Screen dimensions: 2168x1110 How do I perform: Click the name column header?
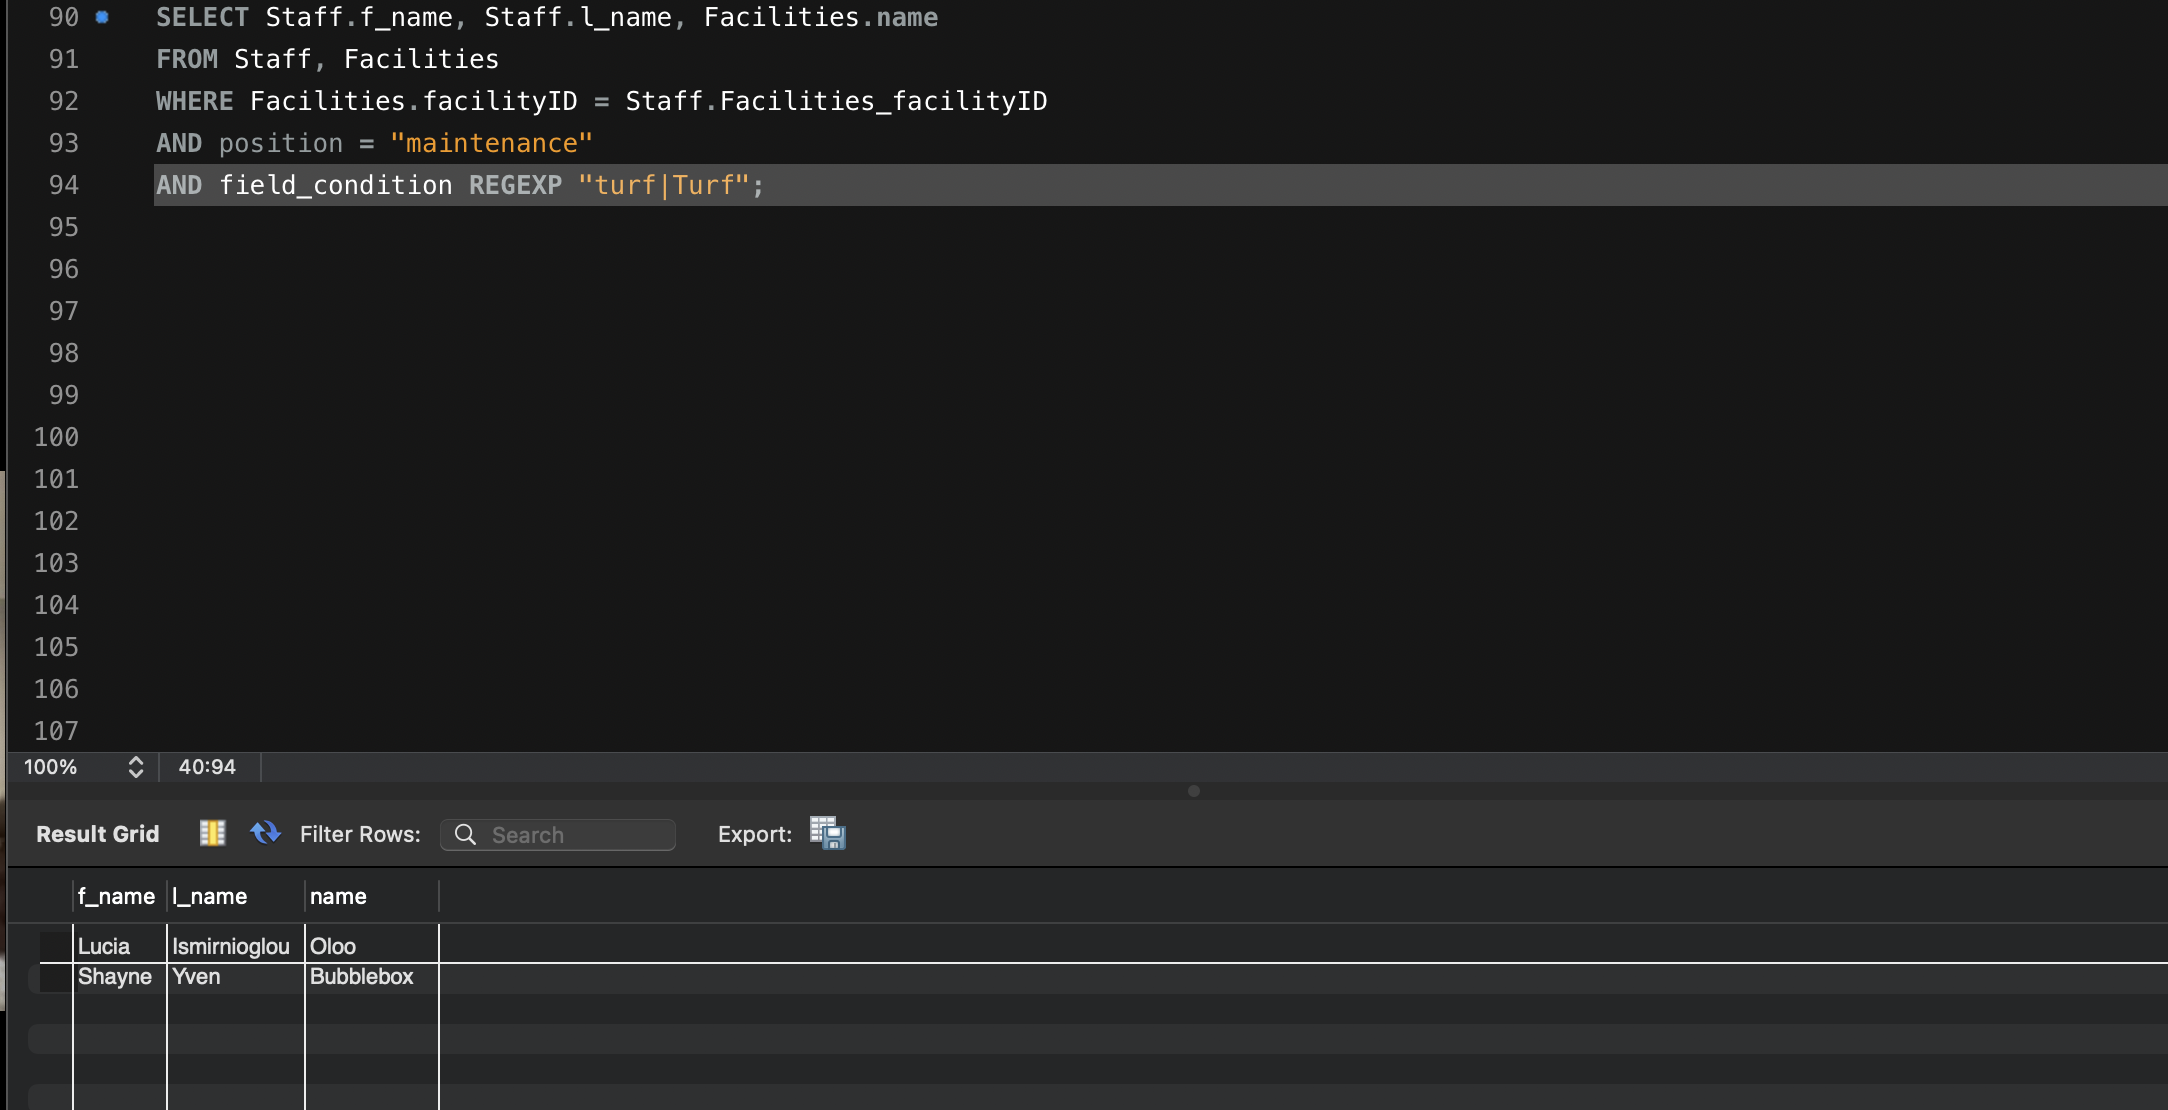[339, 896]
